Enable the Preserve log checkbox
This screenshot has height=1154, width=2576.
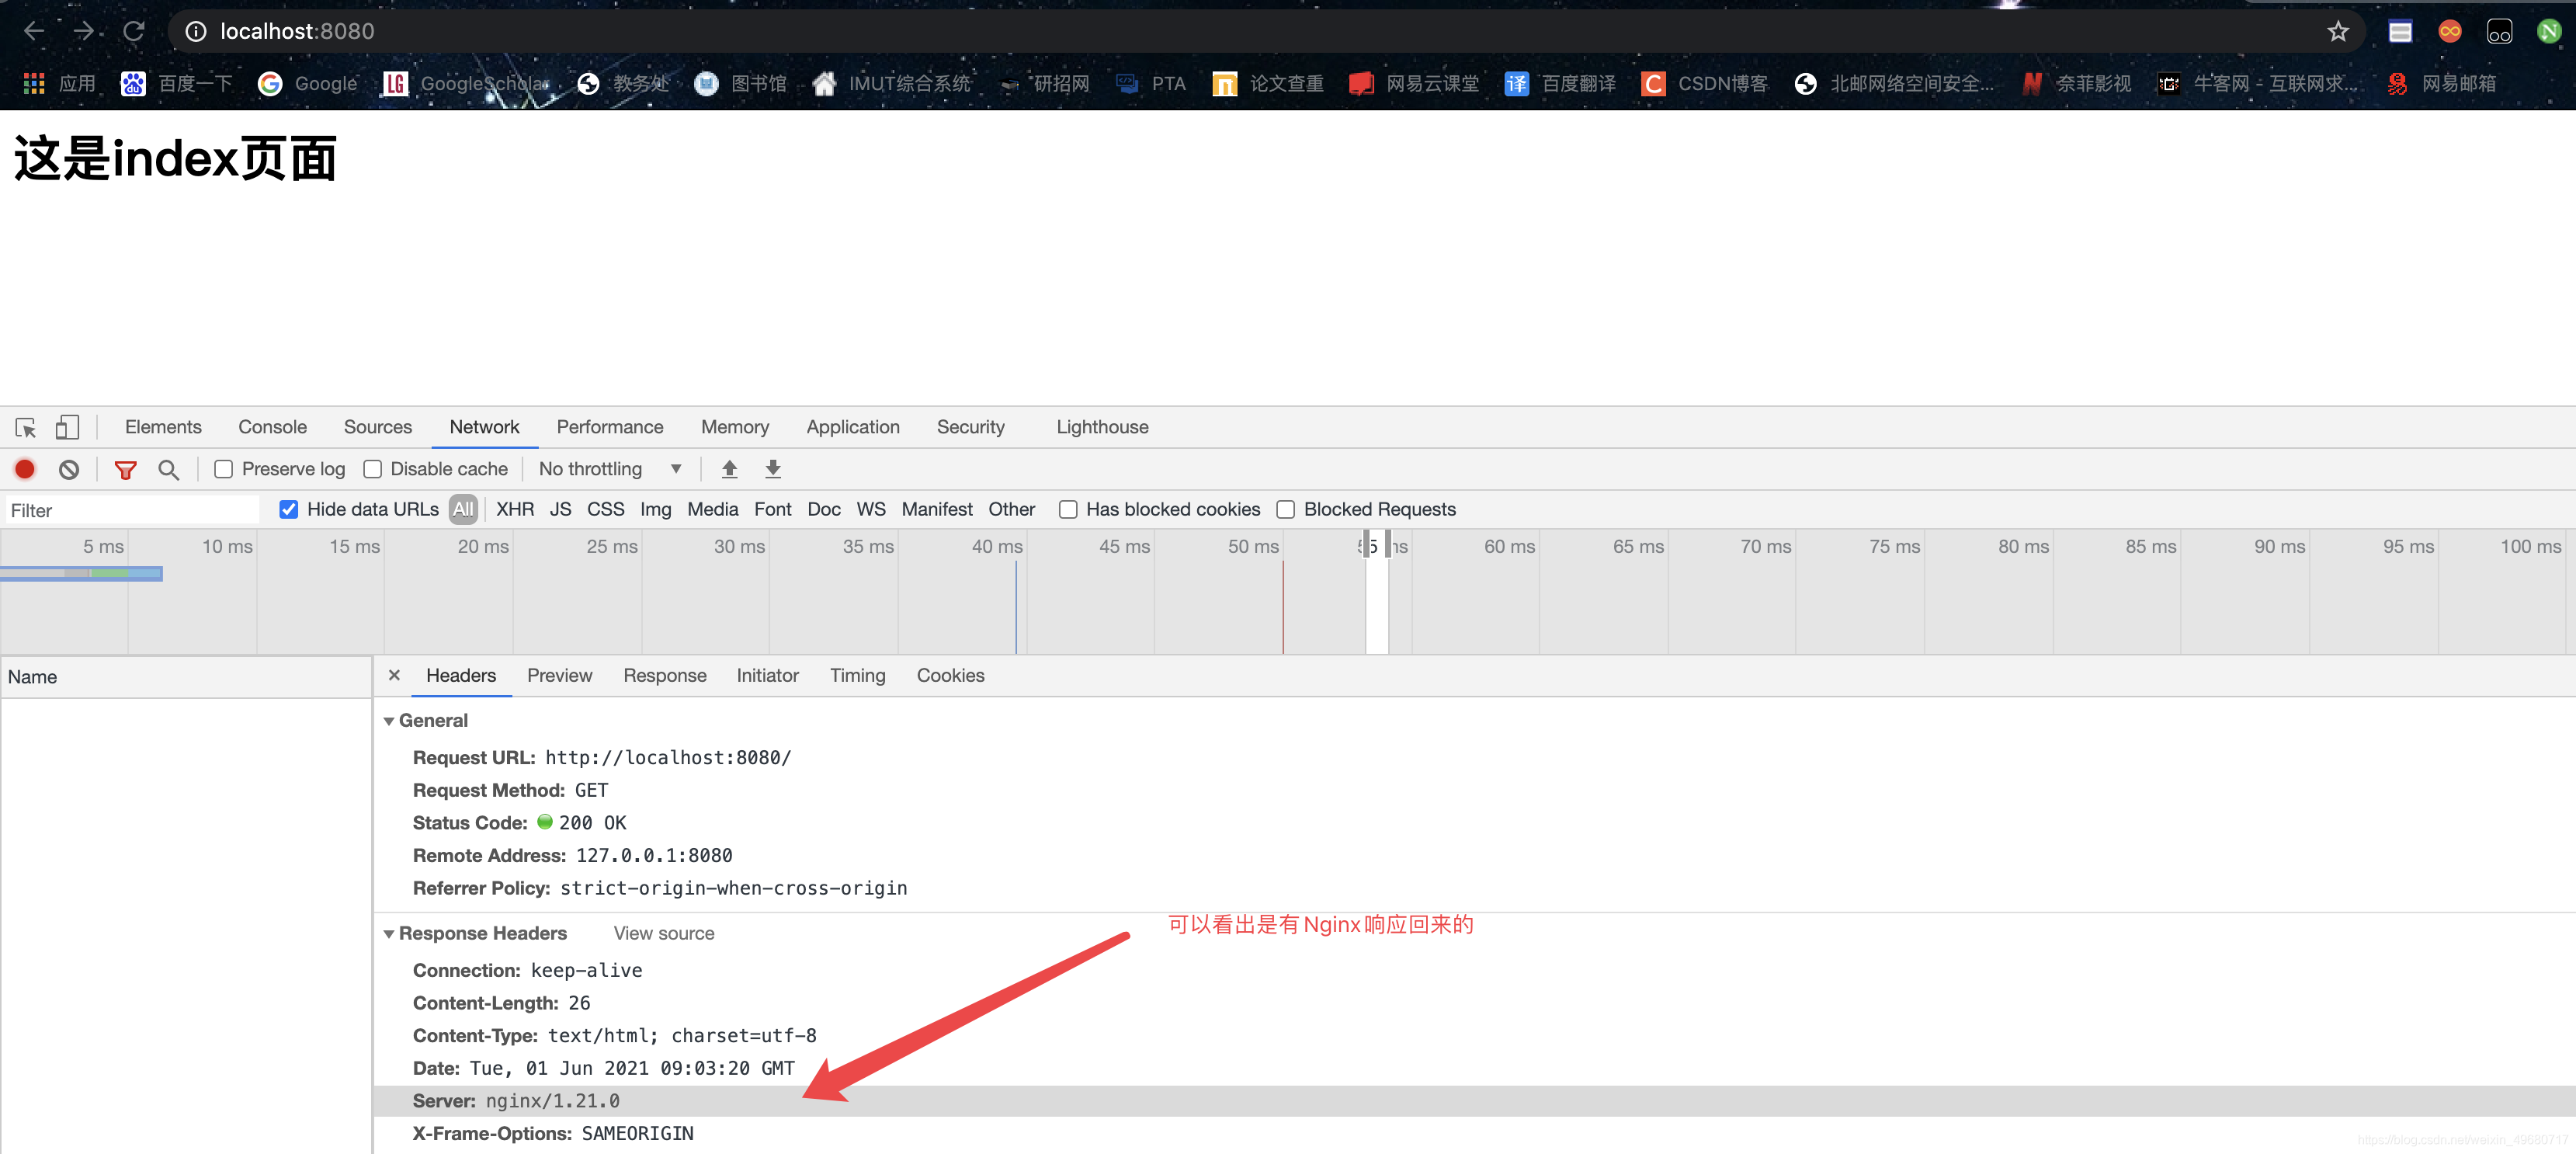(224, 469)
